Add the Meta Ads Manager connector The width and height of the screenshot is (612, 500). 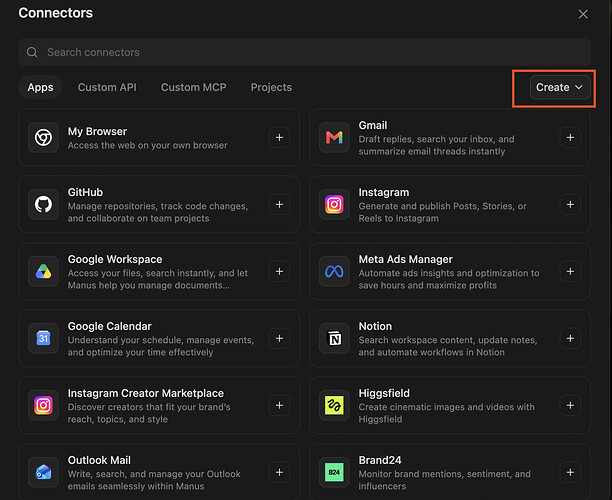pos(570,271)
